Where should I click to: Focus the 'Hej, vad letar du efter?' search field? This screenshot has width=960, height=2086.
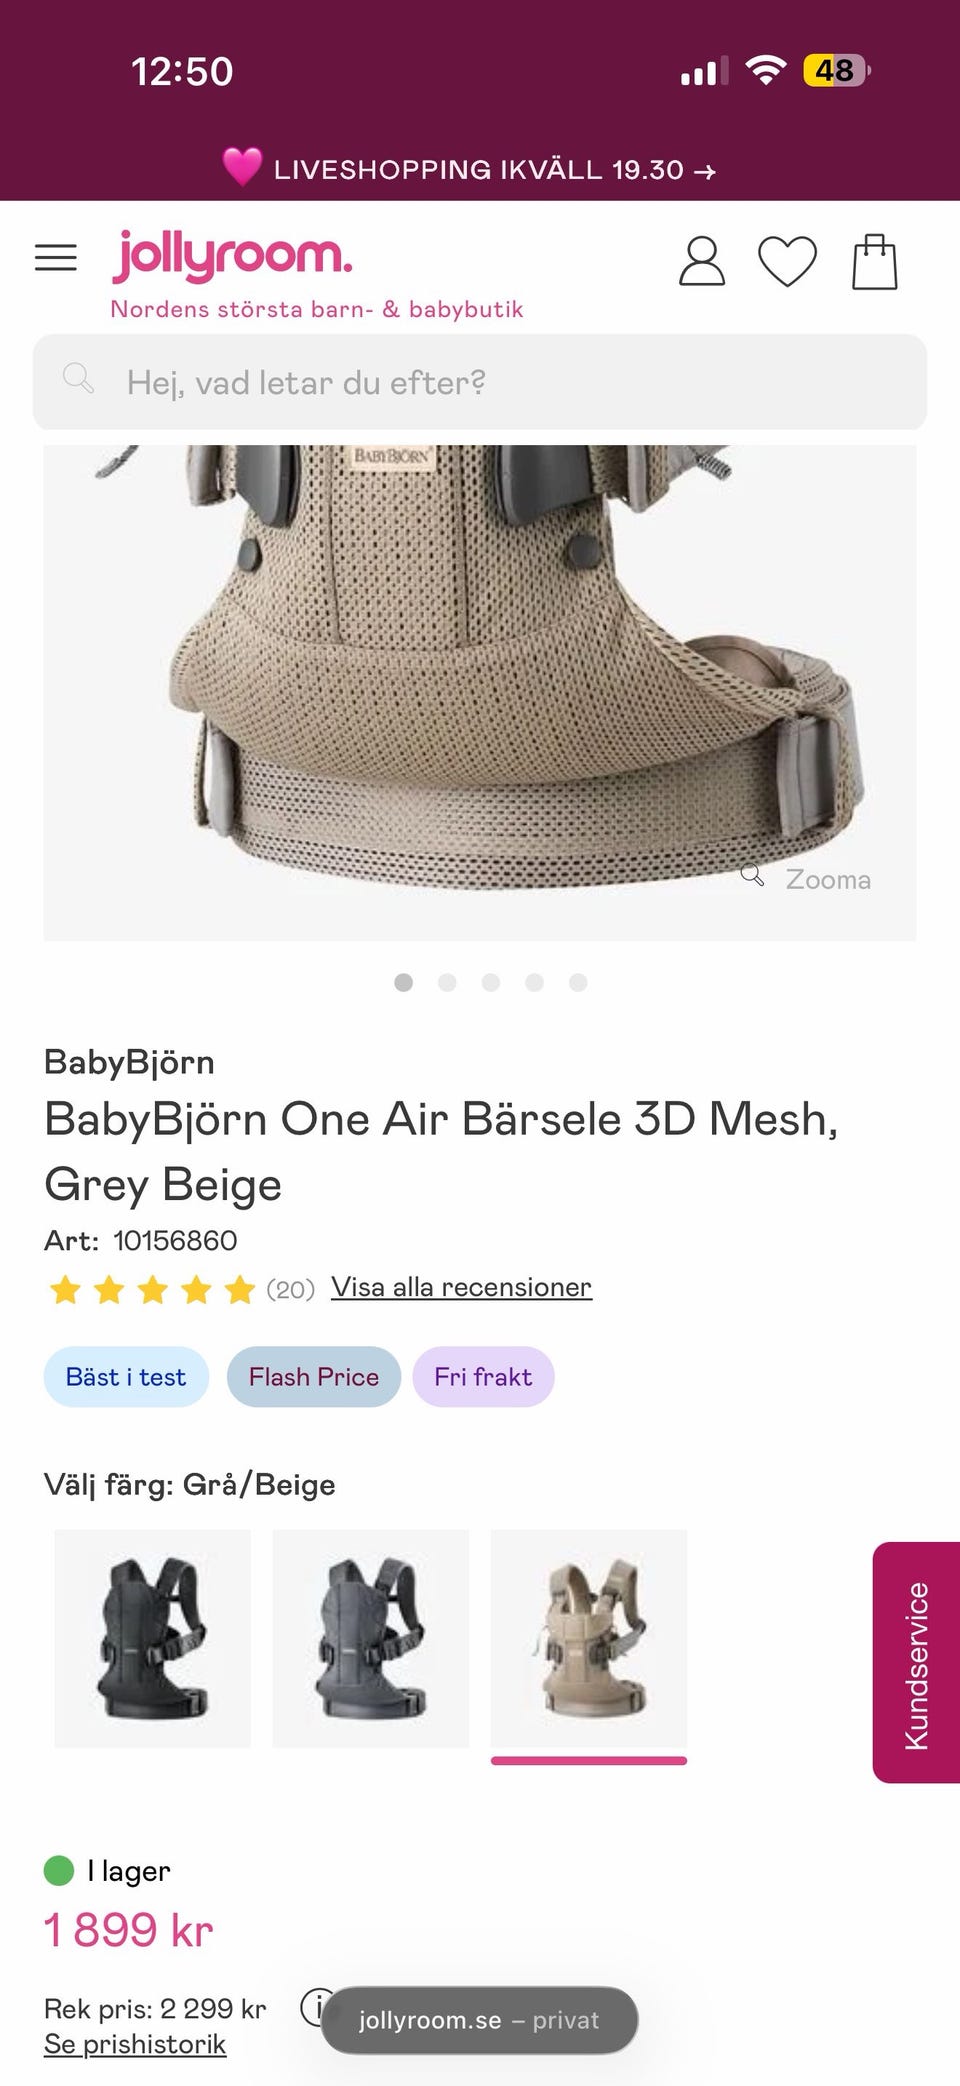480,382
